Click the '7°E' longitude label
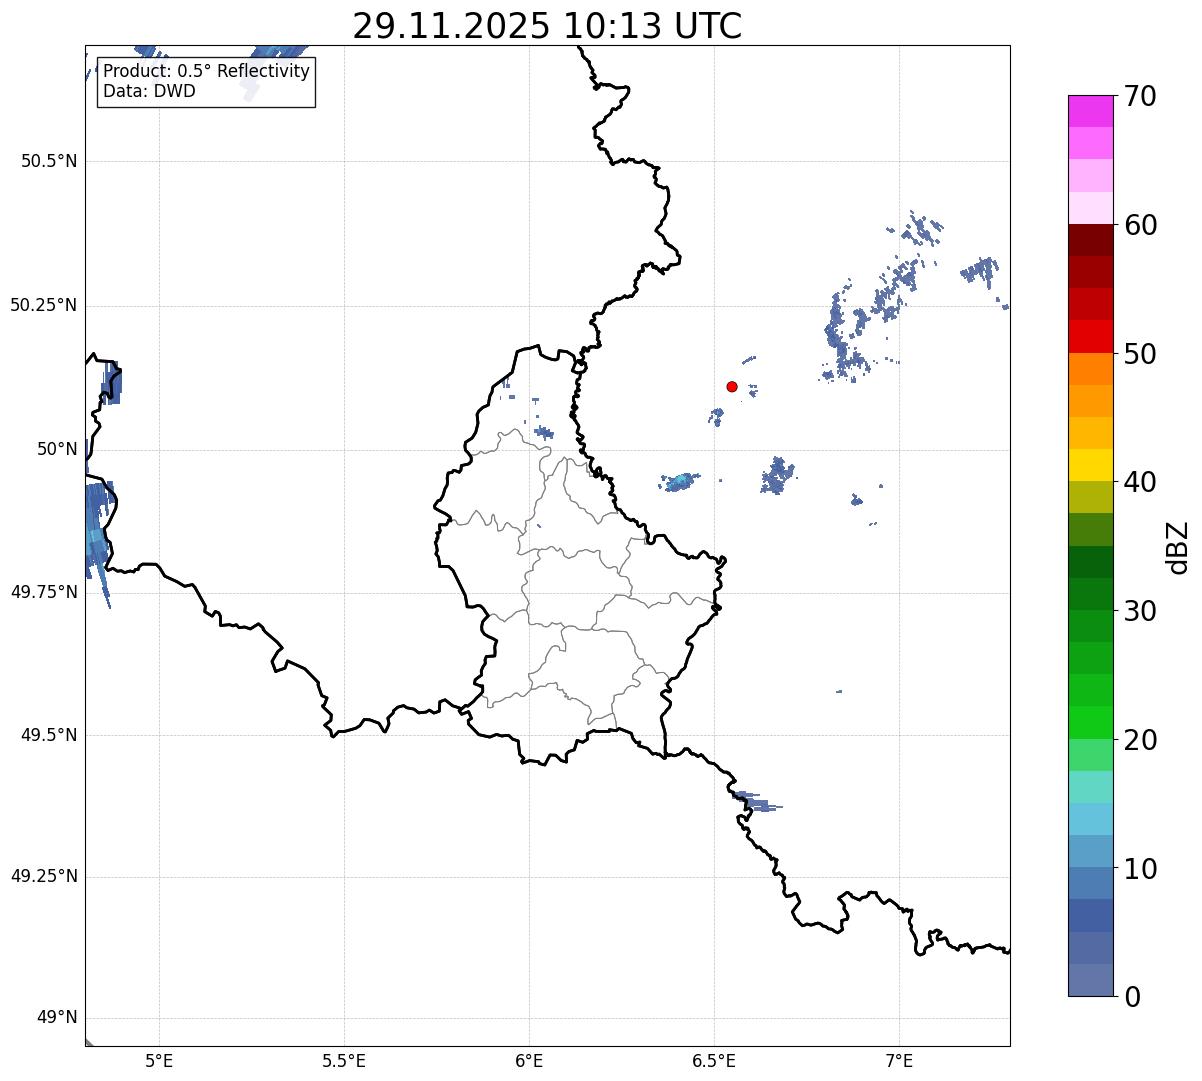The width and height of the screenshot is (1202, 1081). tap(899, 1060)
